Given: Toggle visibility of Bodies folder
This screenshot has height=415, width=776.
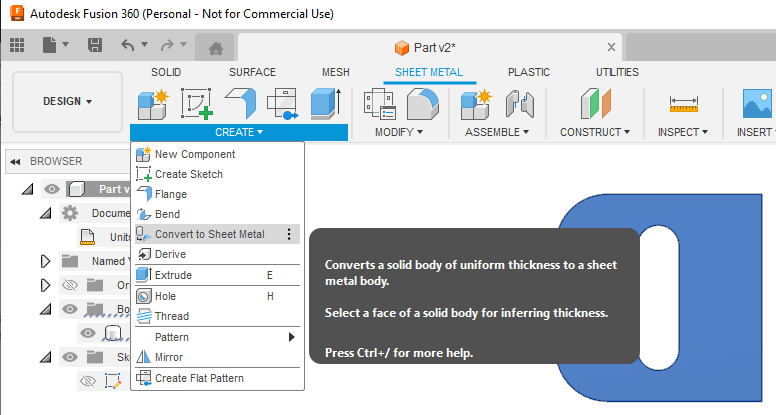Looking at the screenshot, I should (x=70, y=309).
